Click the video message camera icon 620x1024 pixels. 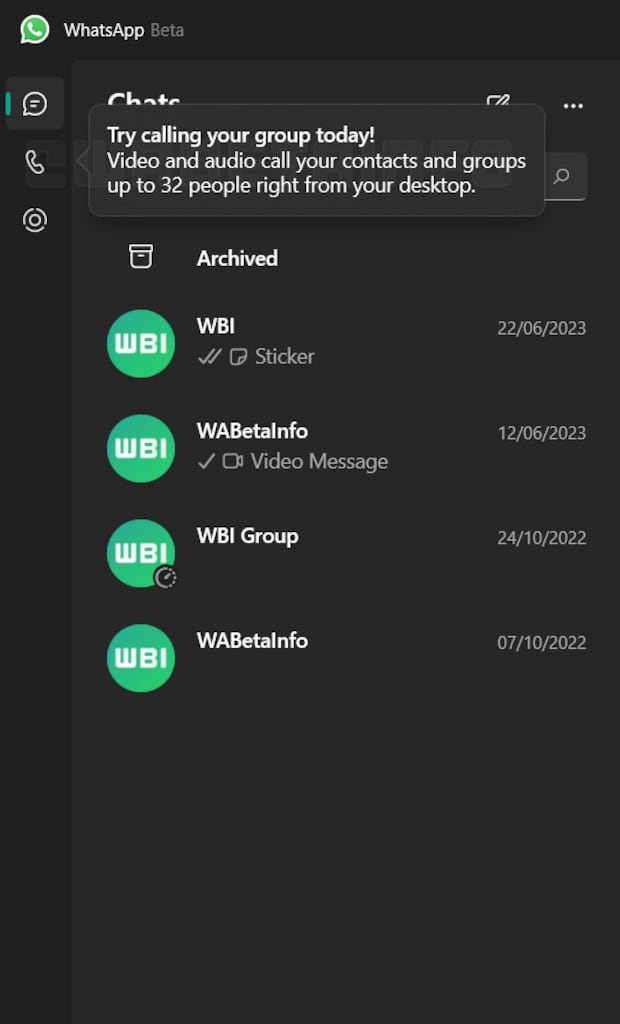click(233, 462)
